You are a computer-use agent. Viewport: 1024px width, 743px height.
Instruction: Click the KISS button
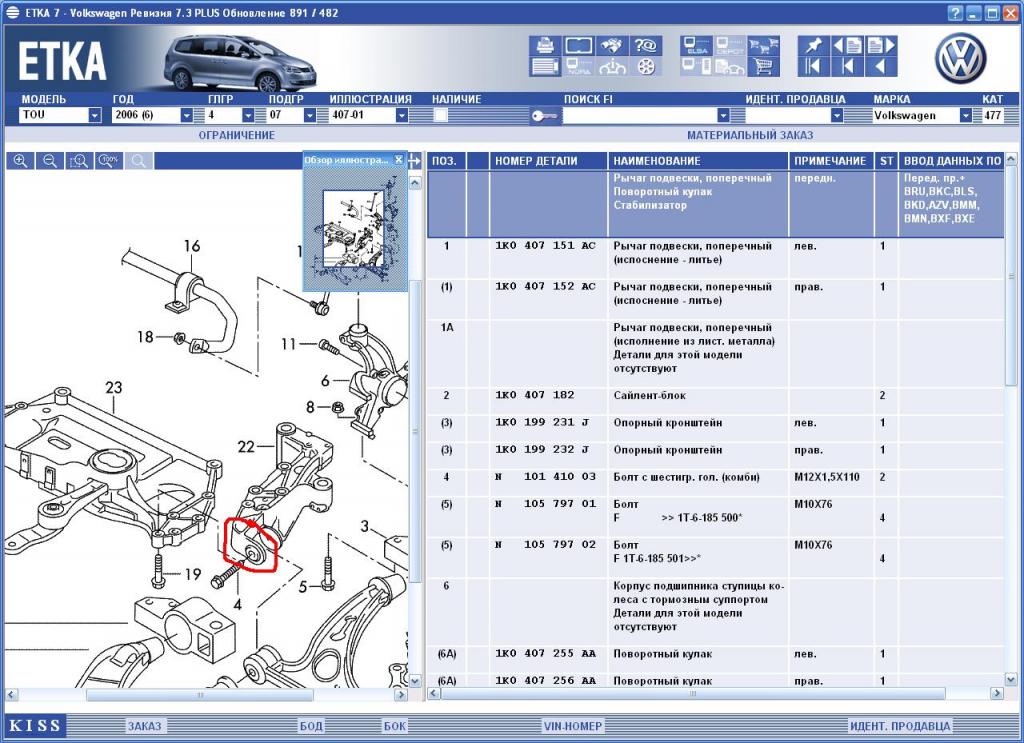(x=35, y=725)
